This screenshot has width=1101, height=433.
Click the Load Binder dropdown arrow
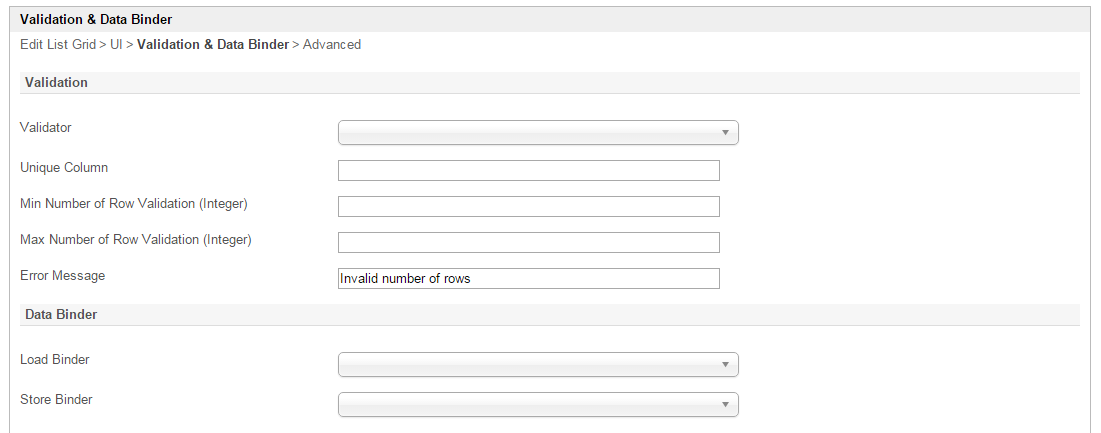click(725, 364)
